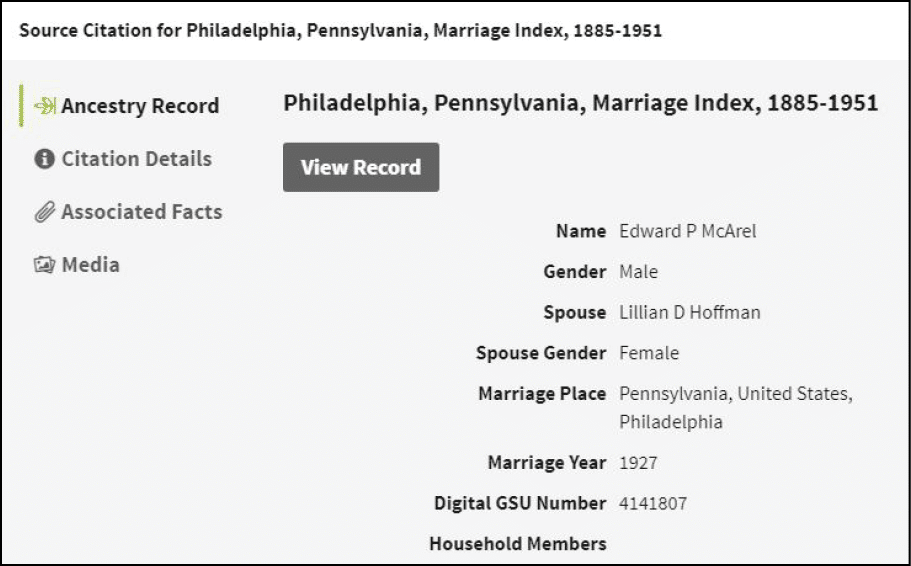Click the Gender value Male
Screen dimensions: 911x566
pos(638,272)
